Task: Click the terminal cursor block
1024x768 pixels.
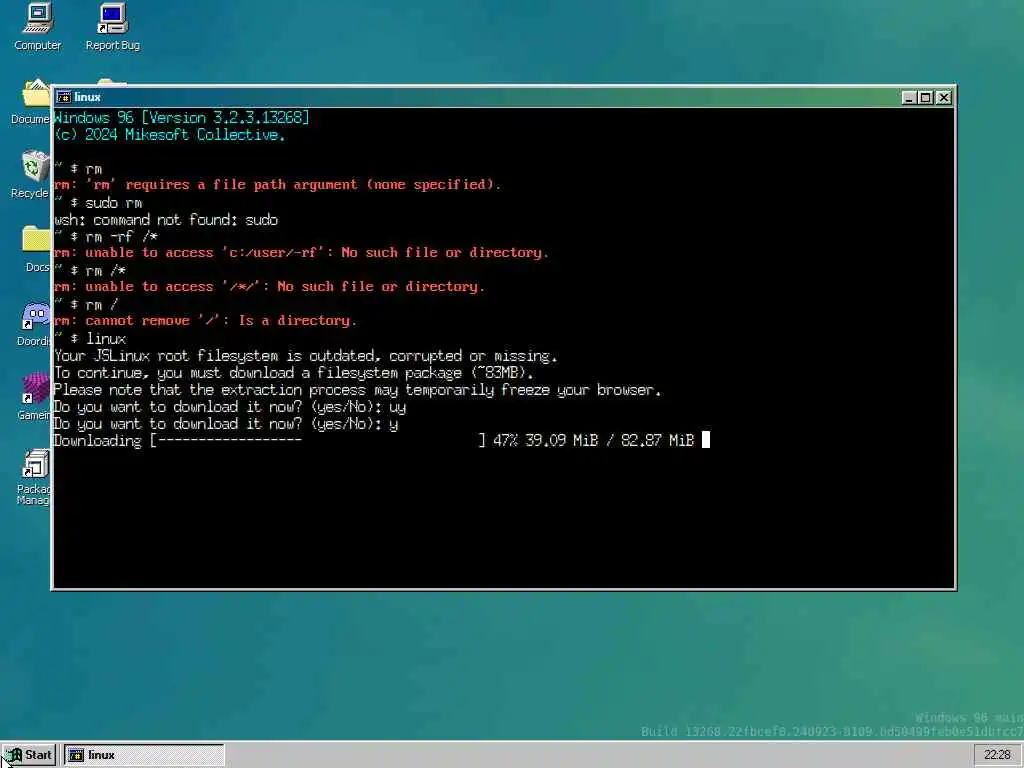Action: coord(706,440)
